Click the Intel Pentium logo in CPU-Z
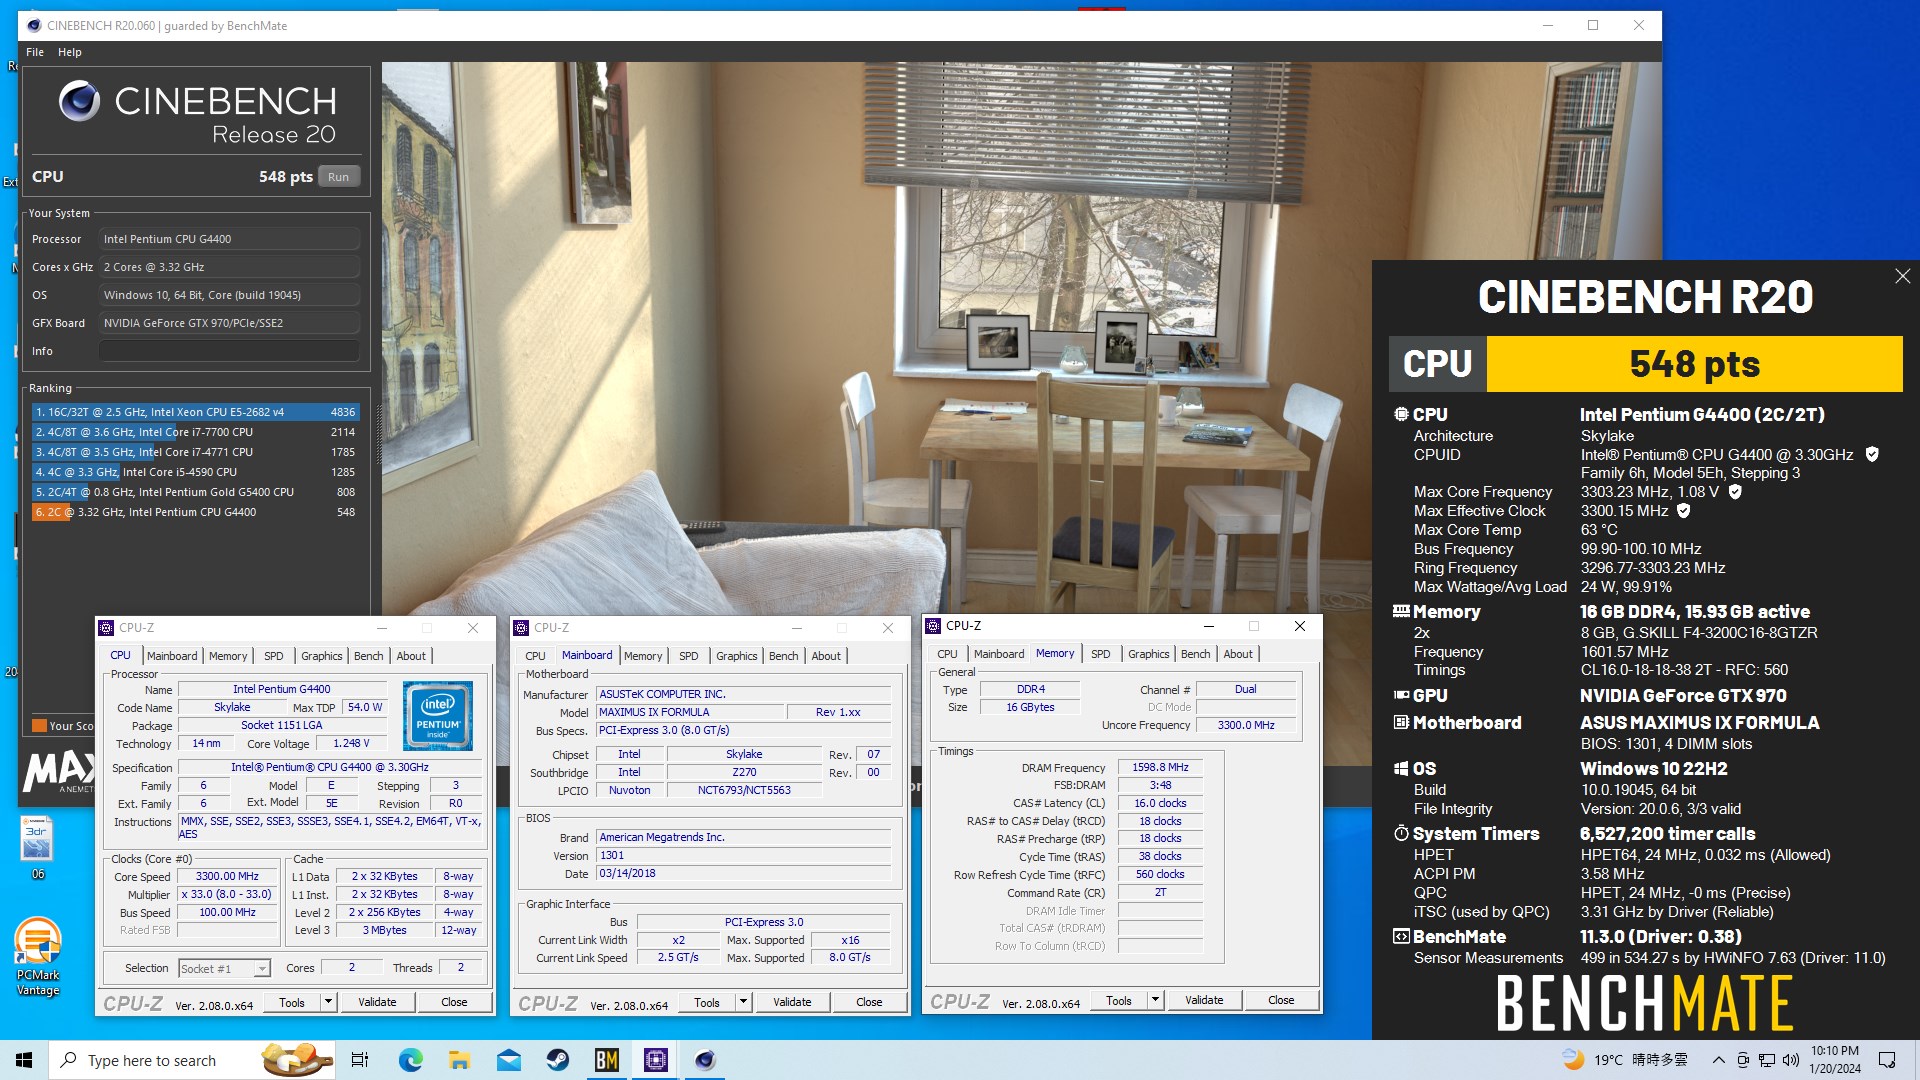The image size is (1920, 1080). click(438, 716)
